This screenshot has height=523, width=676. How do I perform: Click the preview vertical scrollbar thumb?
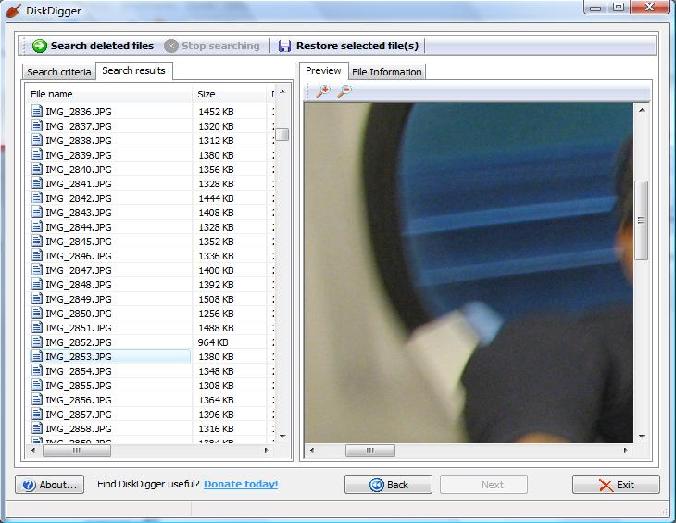tap(642, 220)
